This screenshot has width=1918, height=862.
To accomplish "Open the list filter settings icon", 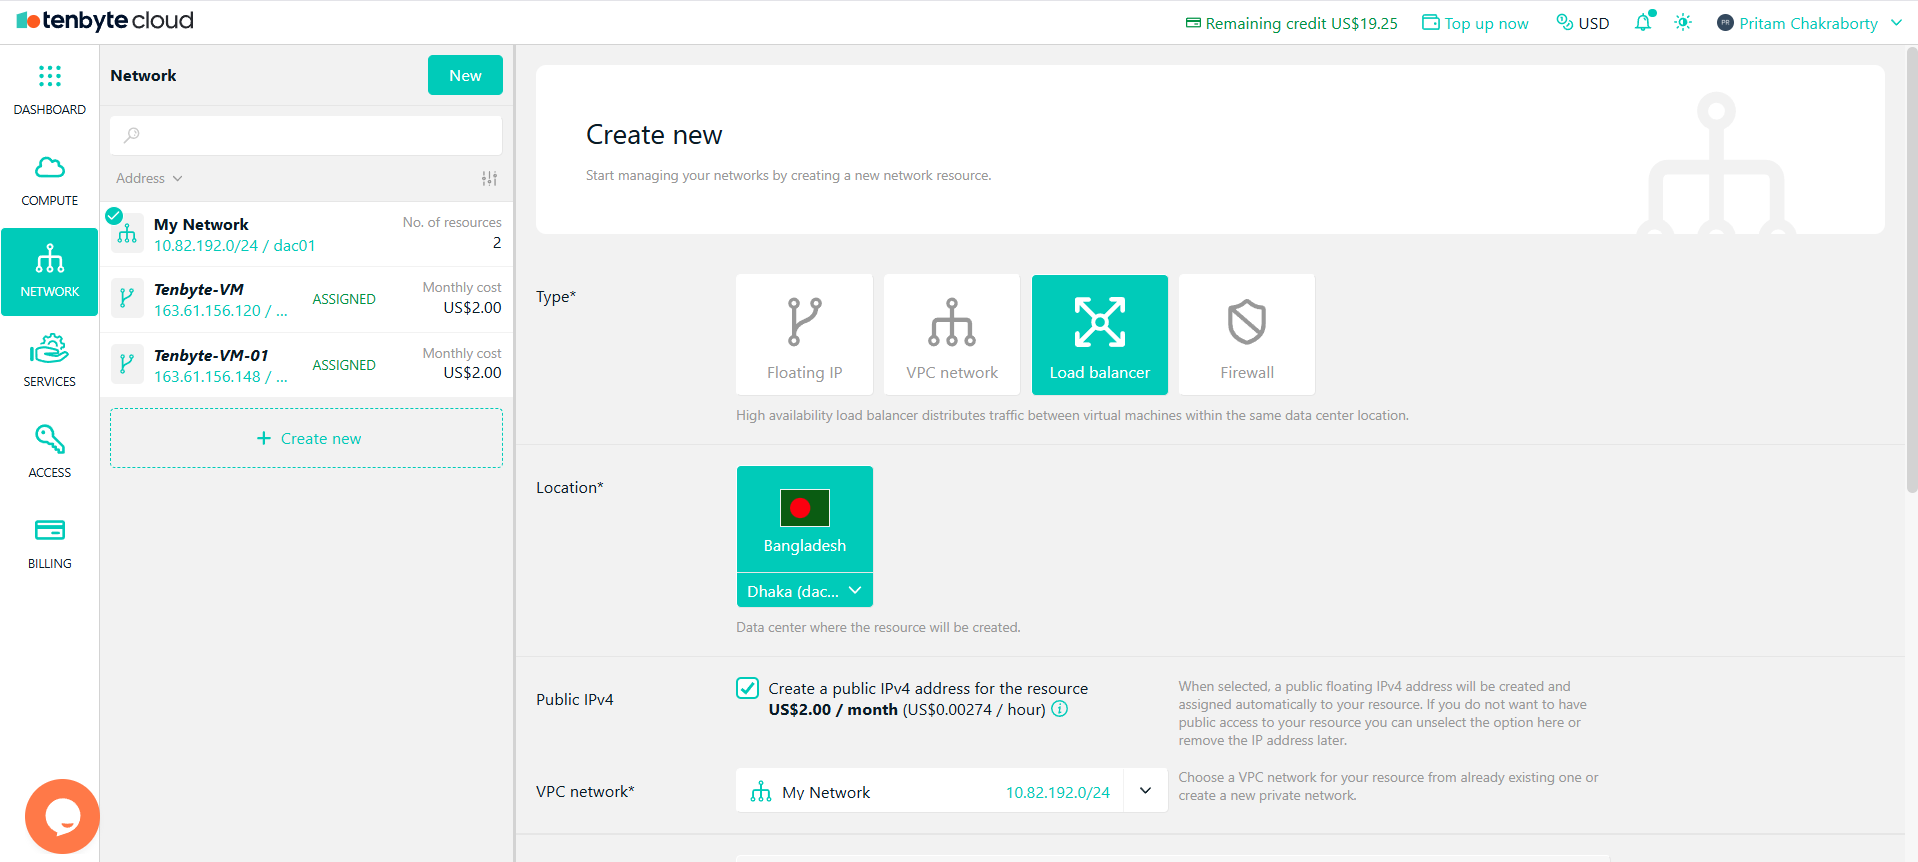I will [489, 178].
